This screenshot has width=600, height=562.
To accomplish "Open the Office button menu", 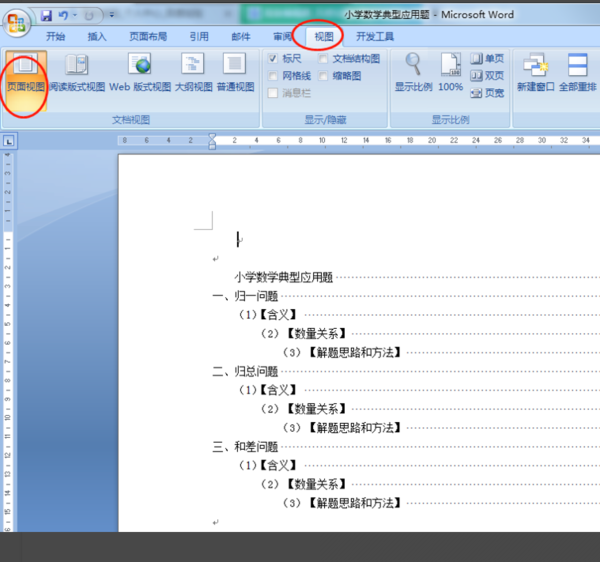I will [x=17, y=23].
